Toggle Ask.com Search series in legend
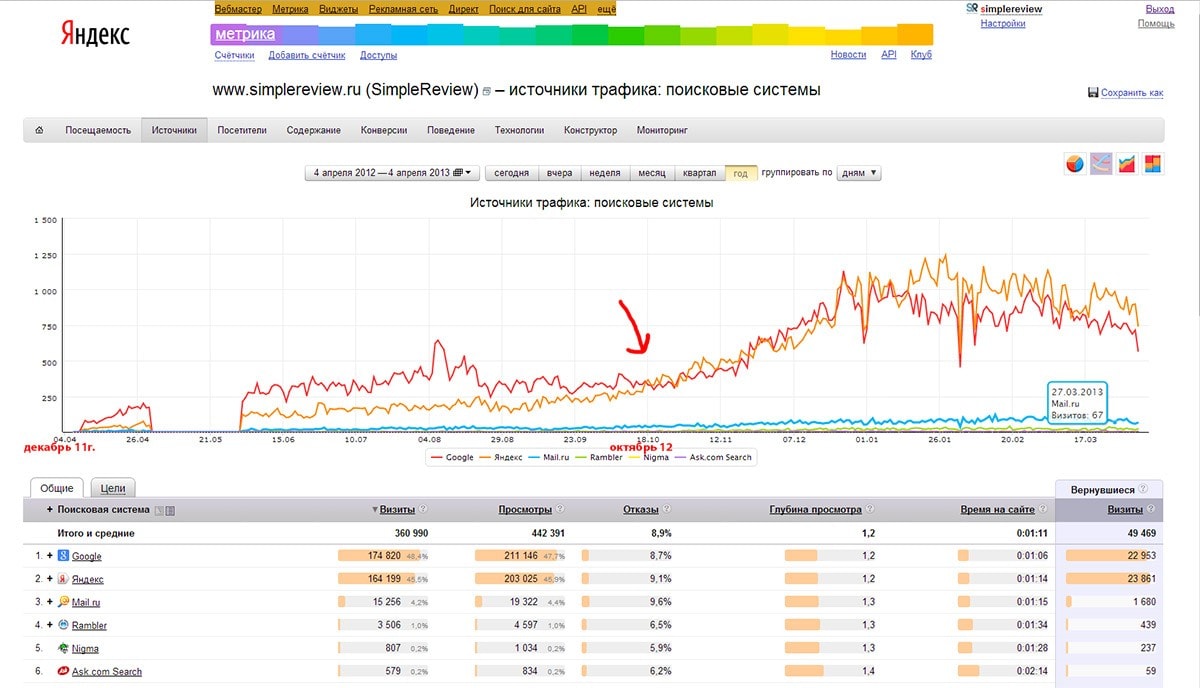This screenshot has height=688, width=1200. tap(711, 457)
